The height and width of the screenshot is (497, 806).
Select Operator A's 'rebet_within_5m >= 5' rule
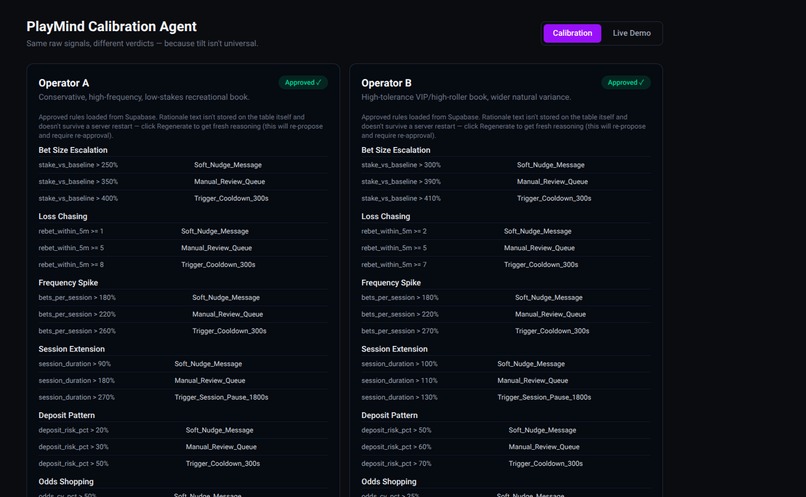point(71,248)
